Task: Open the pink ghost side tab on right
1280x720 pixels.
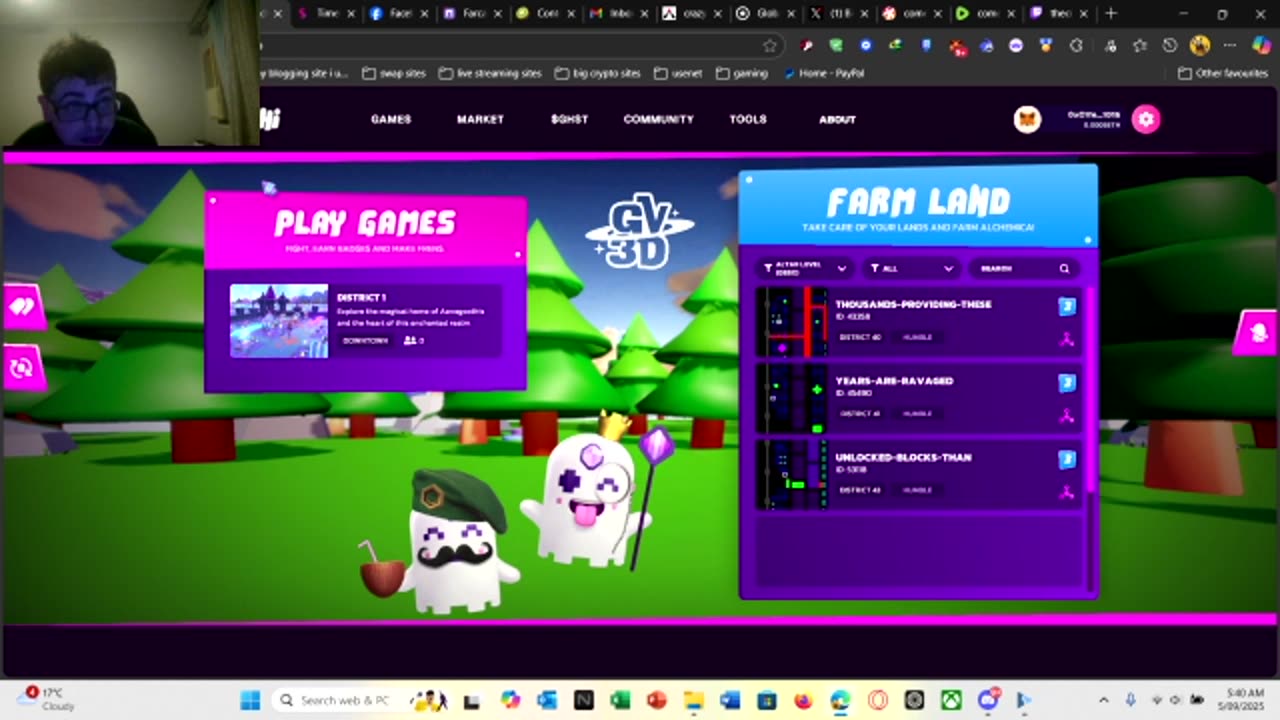Action: (x=1257, y=333)
